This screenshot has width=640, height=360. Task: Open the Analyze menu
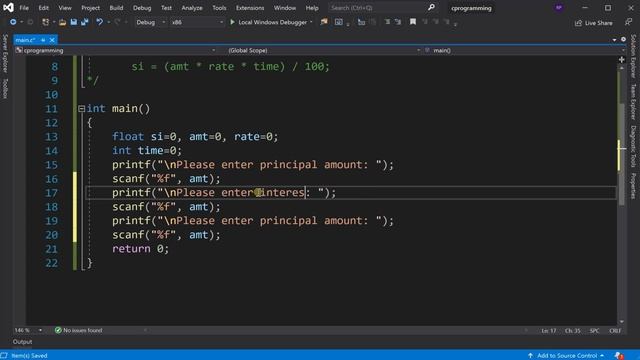point(192,8)
